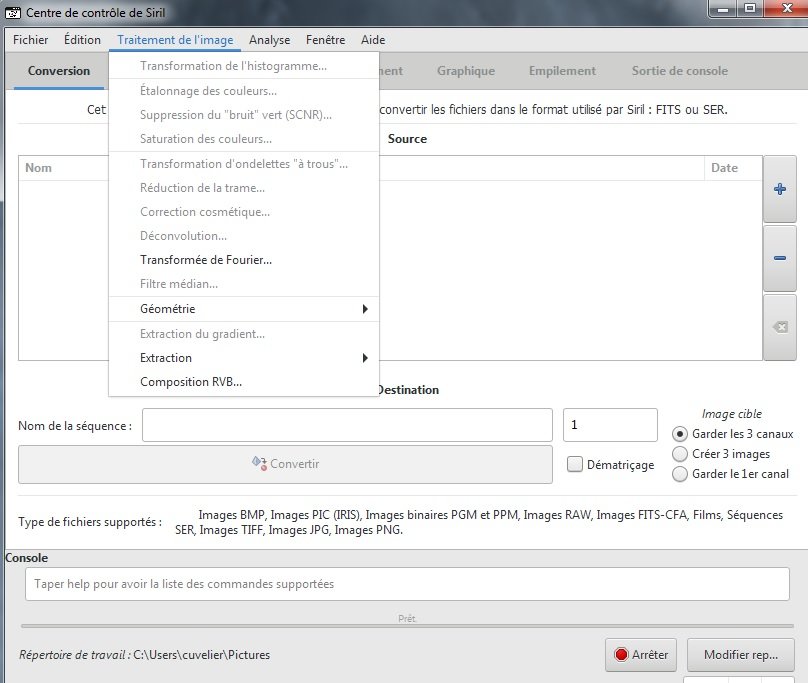The width and height of the screenshot is (808, 683).
Task: Select Garder le 1er canal radio
Action: click(x=680, y=474)
